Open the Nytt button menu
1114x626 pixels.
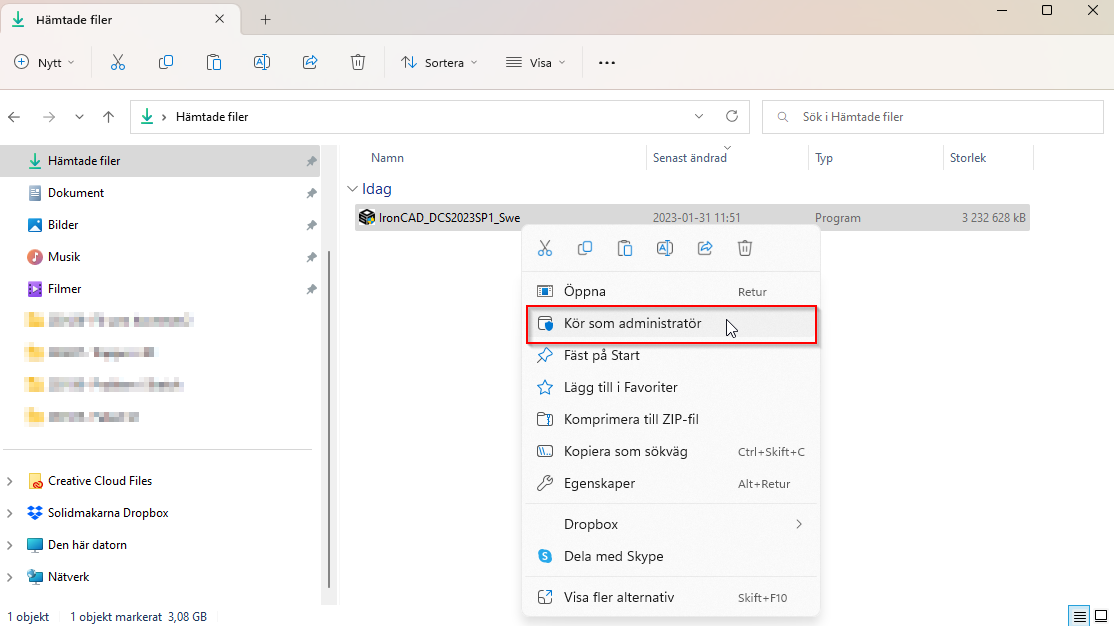point(44,63)
